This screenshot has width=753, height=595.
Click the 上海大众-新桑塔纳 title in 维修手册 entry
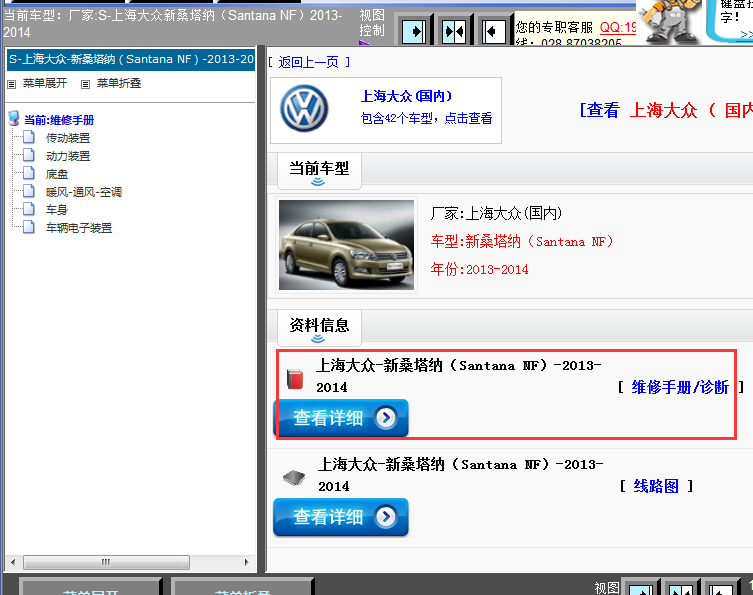tap(458, 376)
